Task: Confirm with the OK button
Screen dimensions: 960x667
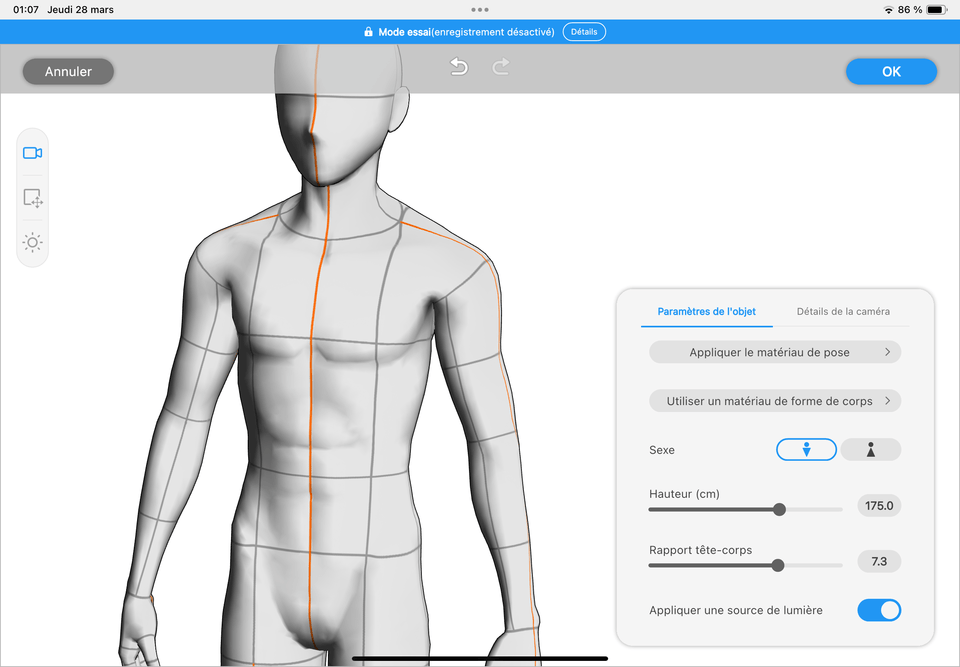Action: [x=891, y=72]
